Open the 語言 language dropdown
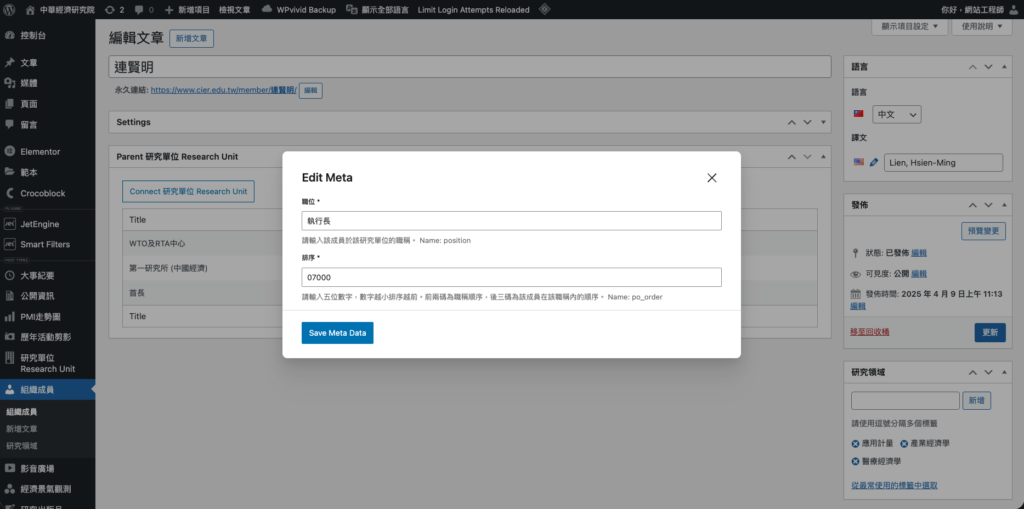The image size is (1024, 509). (896, 115)
